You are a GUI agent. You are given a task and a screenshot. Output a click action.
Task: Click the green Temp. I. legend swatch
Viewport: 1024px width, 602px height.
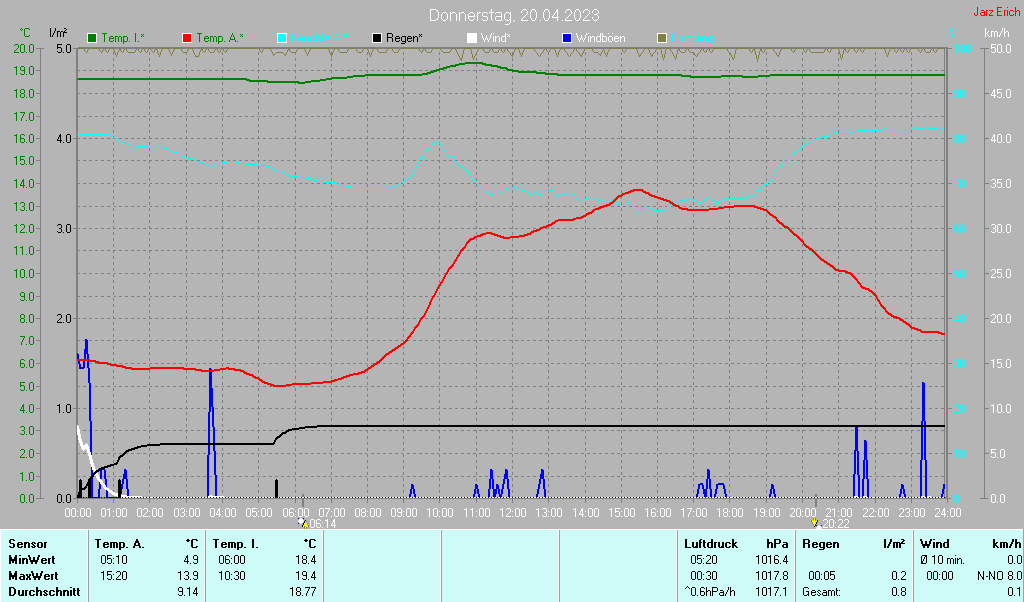click(92, 39)
